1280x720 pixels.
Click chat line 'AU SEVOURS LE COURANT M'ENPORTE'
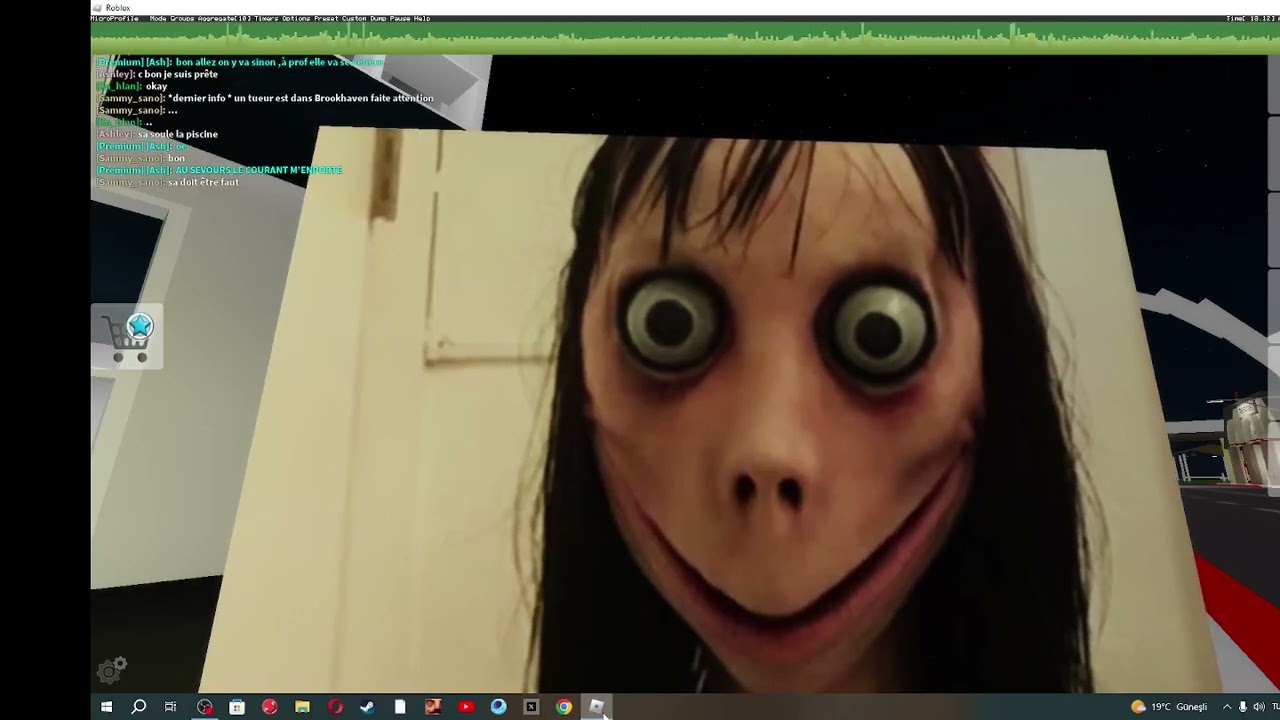[x=219, y=170]
